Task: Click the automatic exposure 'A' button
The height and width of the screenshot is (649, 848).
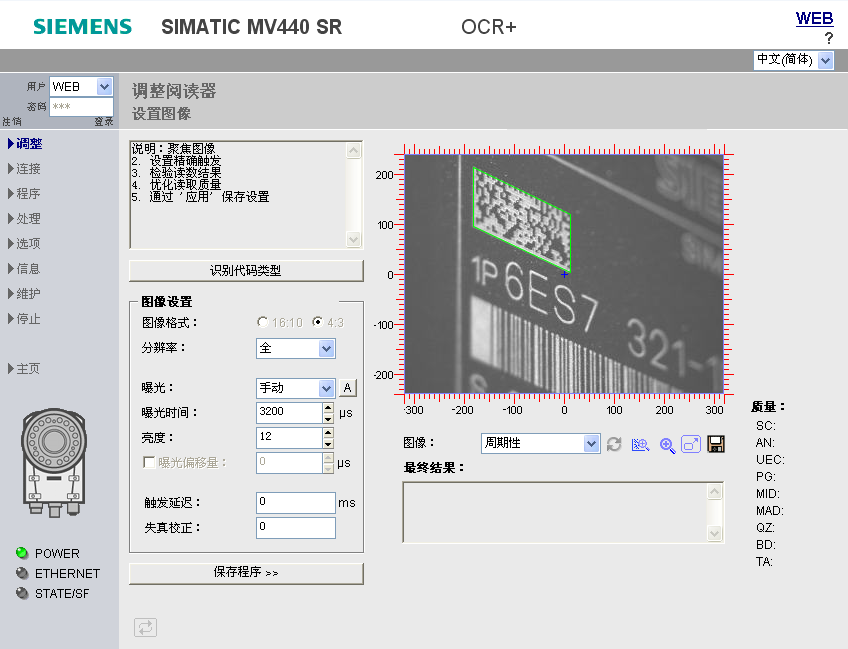Action: click(347, 388)
